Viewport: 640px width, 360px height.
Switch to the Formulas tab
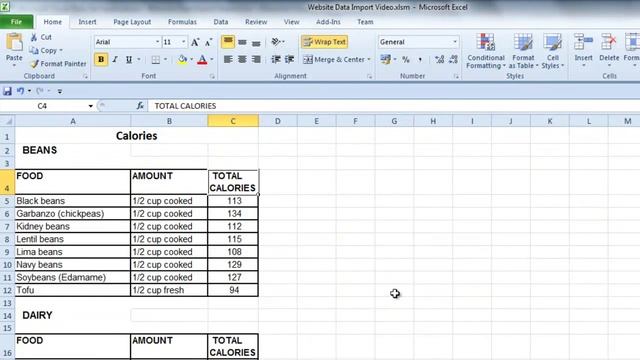(x=182, y=22)
